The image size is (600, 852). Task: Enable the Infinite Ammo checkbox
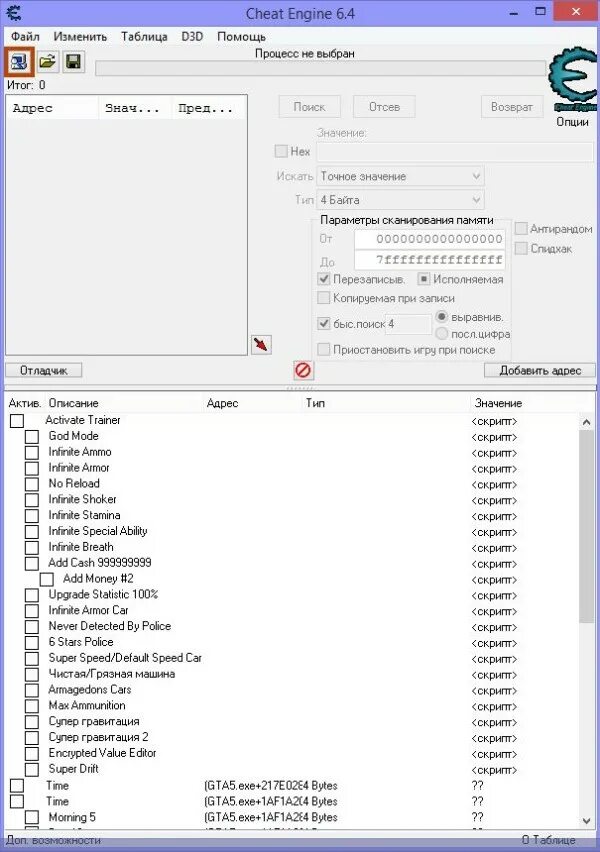tap(32, 452)
